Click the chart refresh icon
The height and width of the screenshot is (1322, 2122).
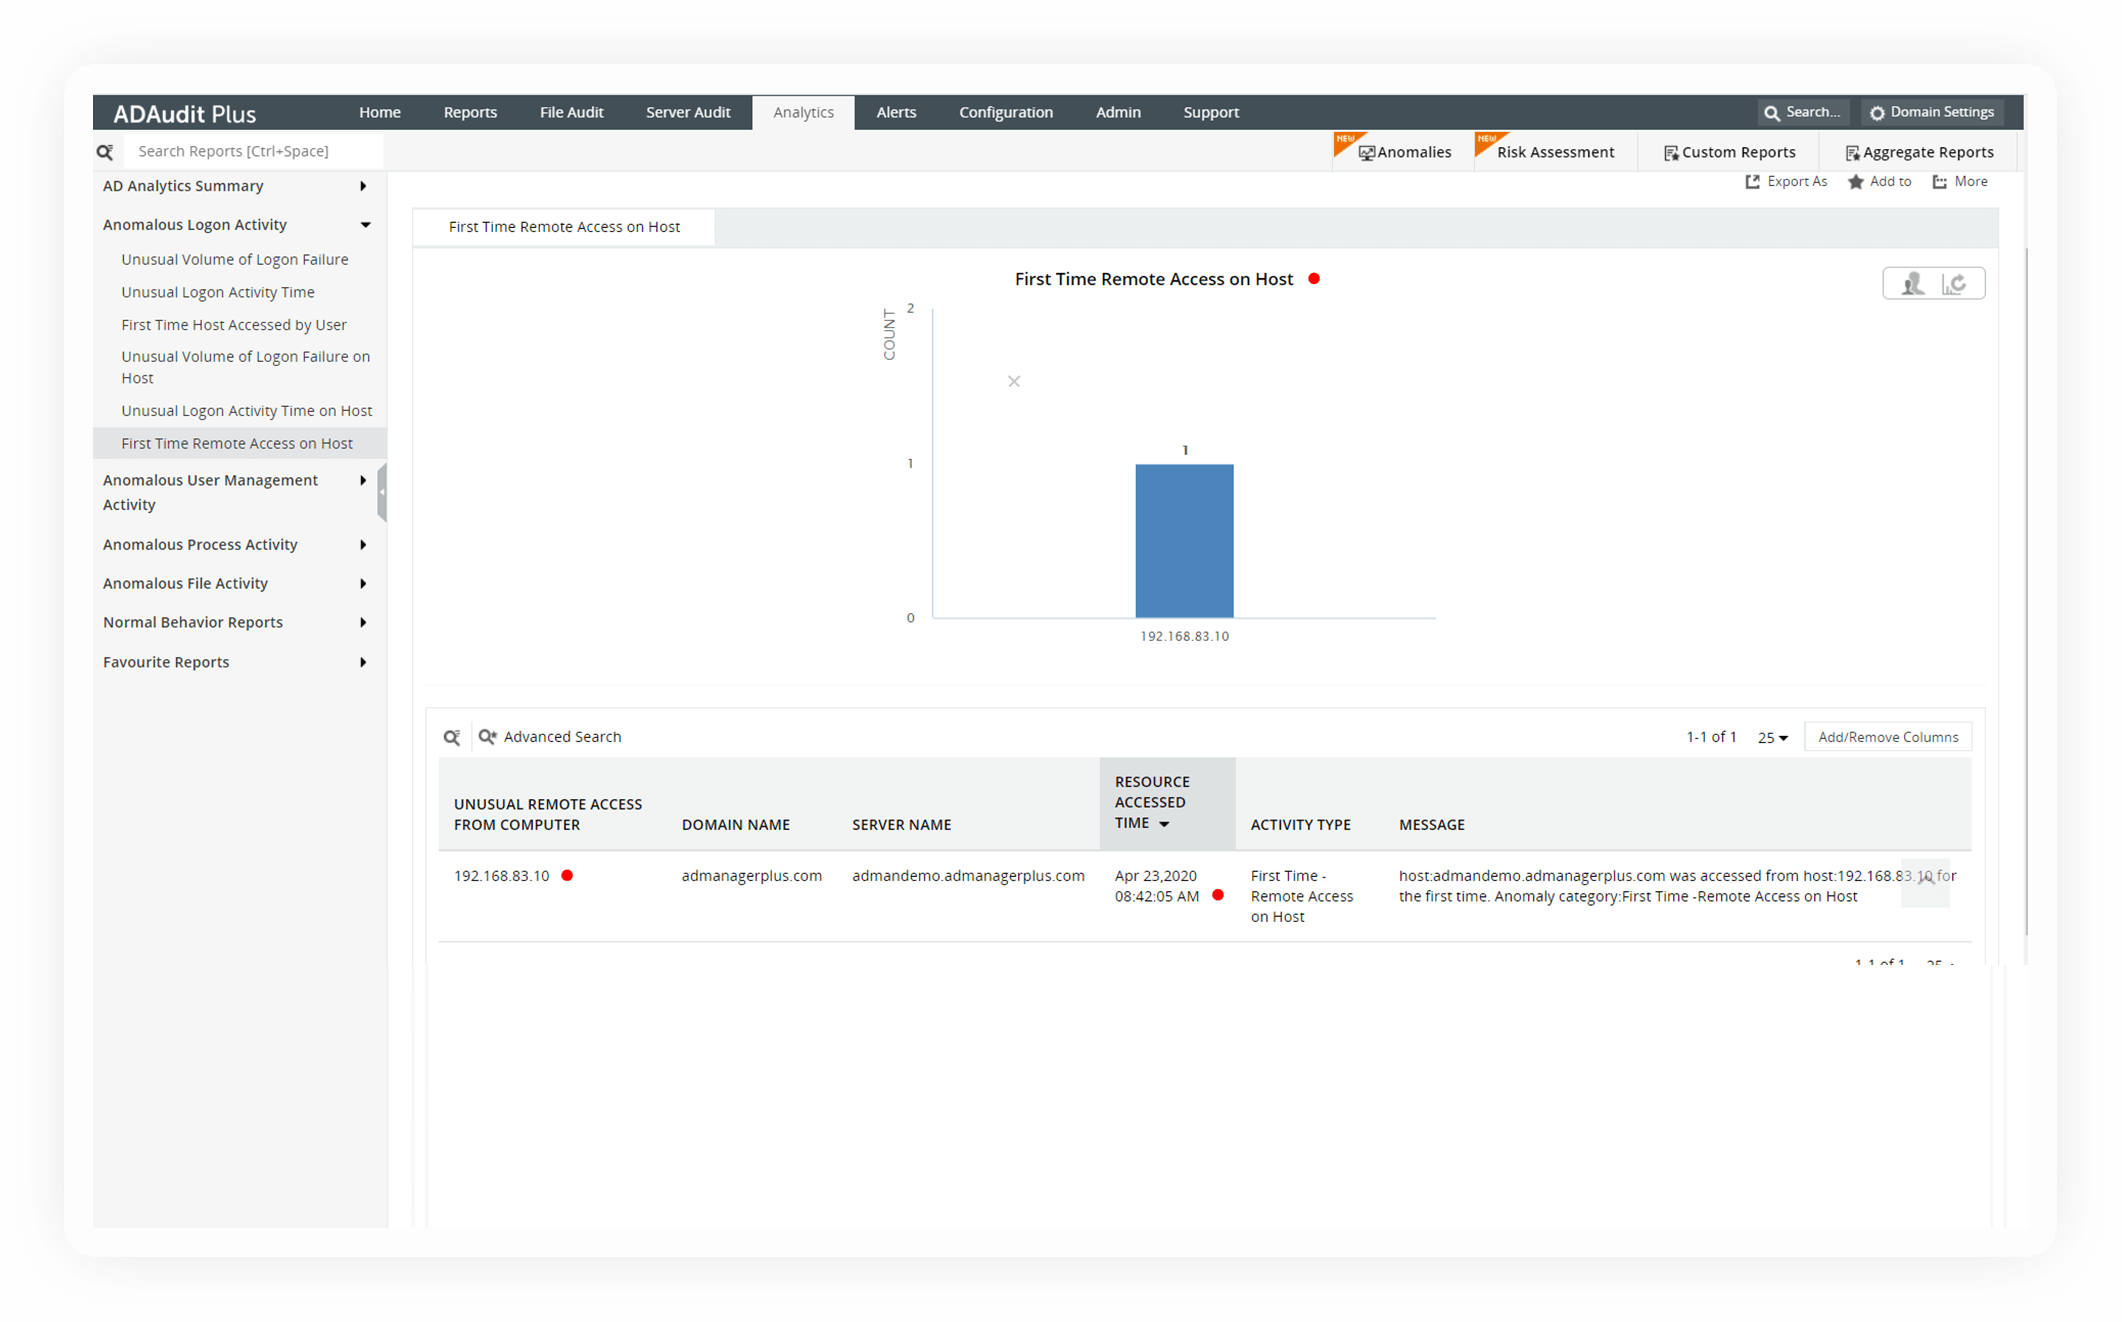pyautogui.click(x=1955, y=284)
